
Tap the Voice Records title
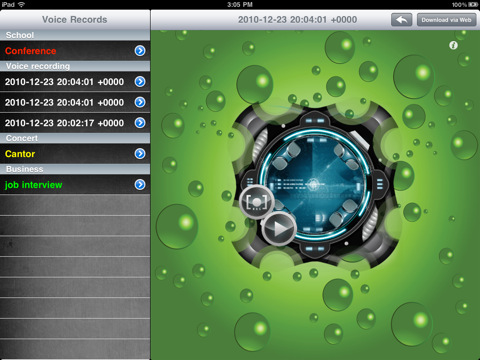click(x=75, y=20)
